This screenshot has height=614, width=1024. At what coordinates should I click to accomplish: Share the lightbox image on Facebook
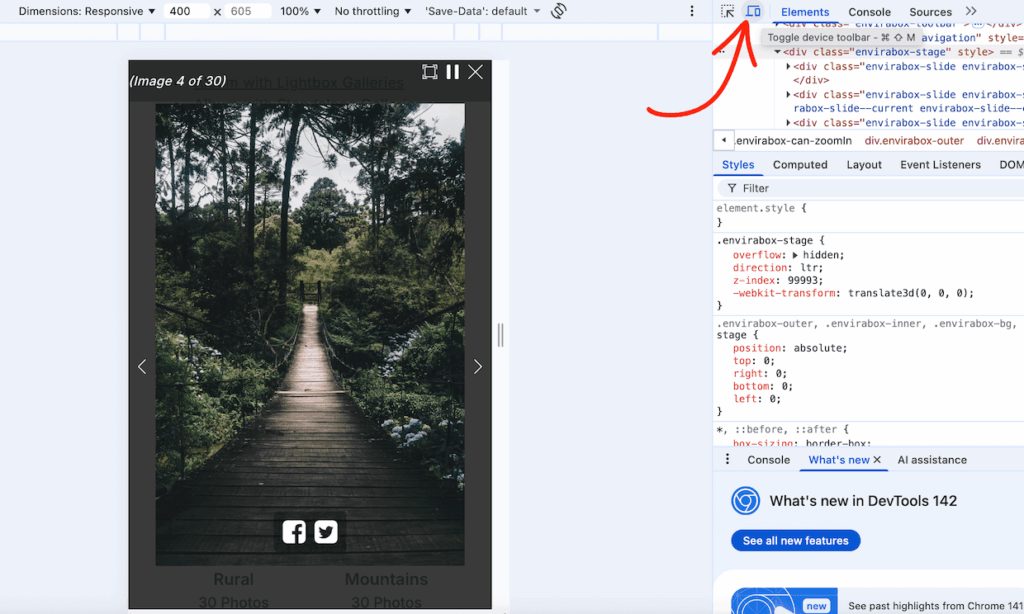pos(293,532)
